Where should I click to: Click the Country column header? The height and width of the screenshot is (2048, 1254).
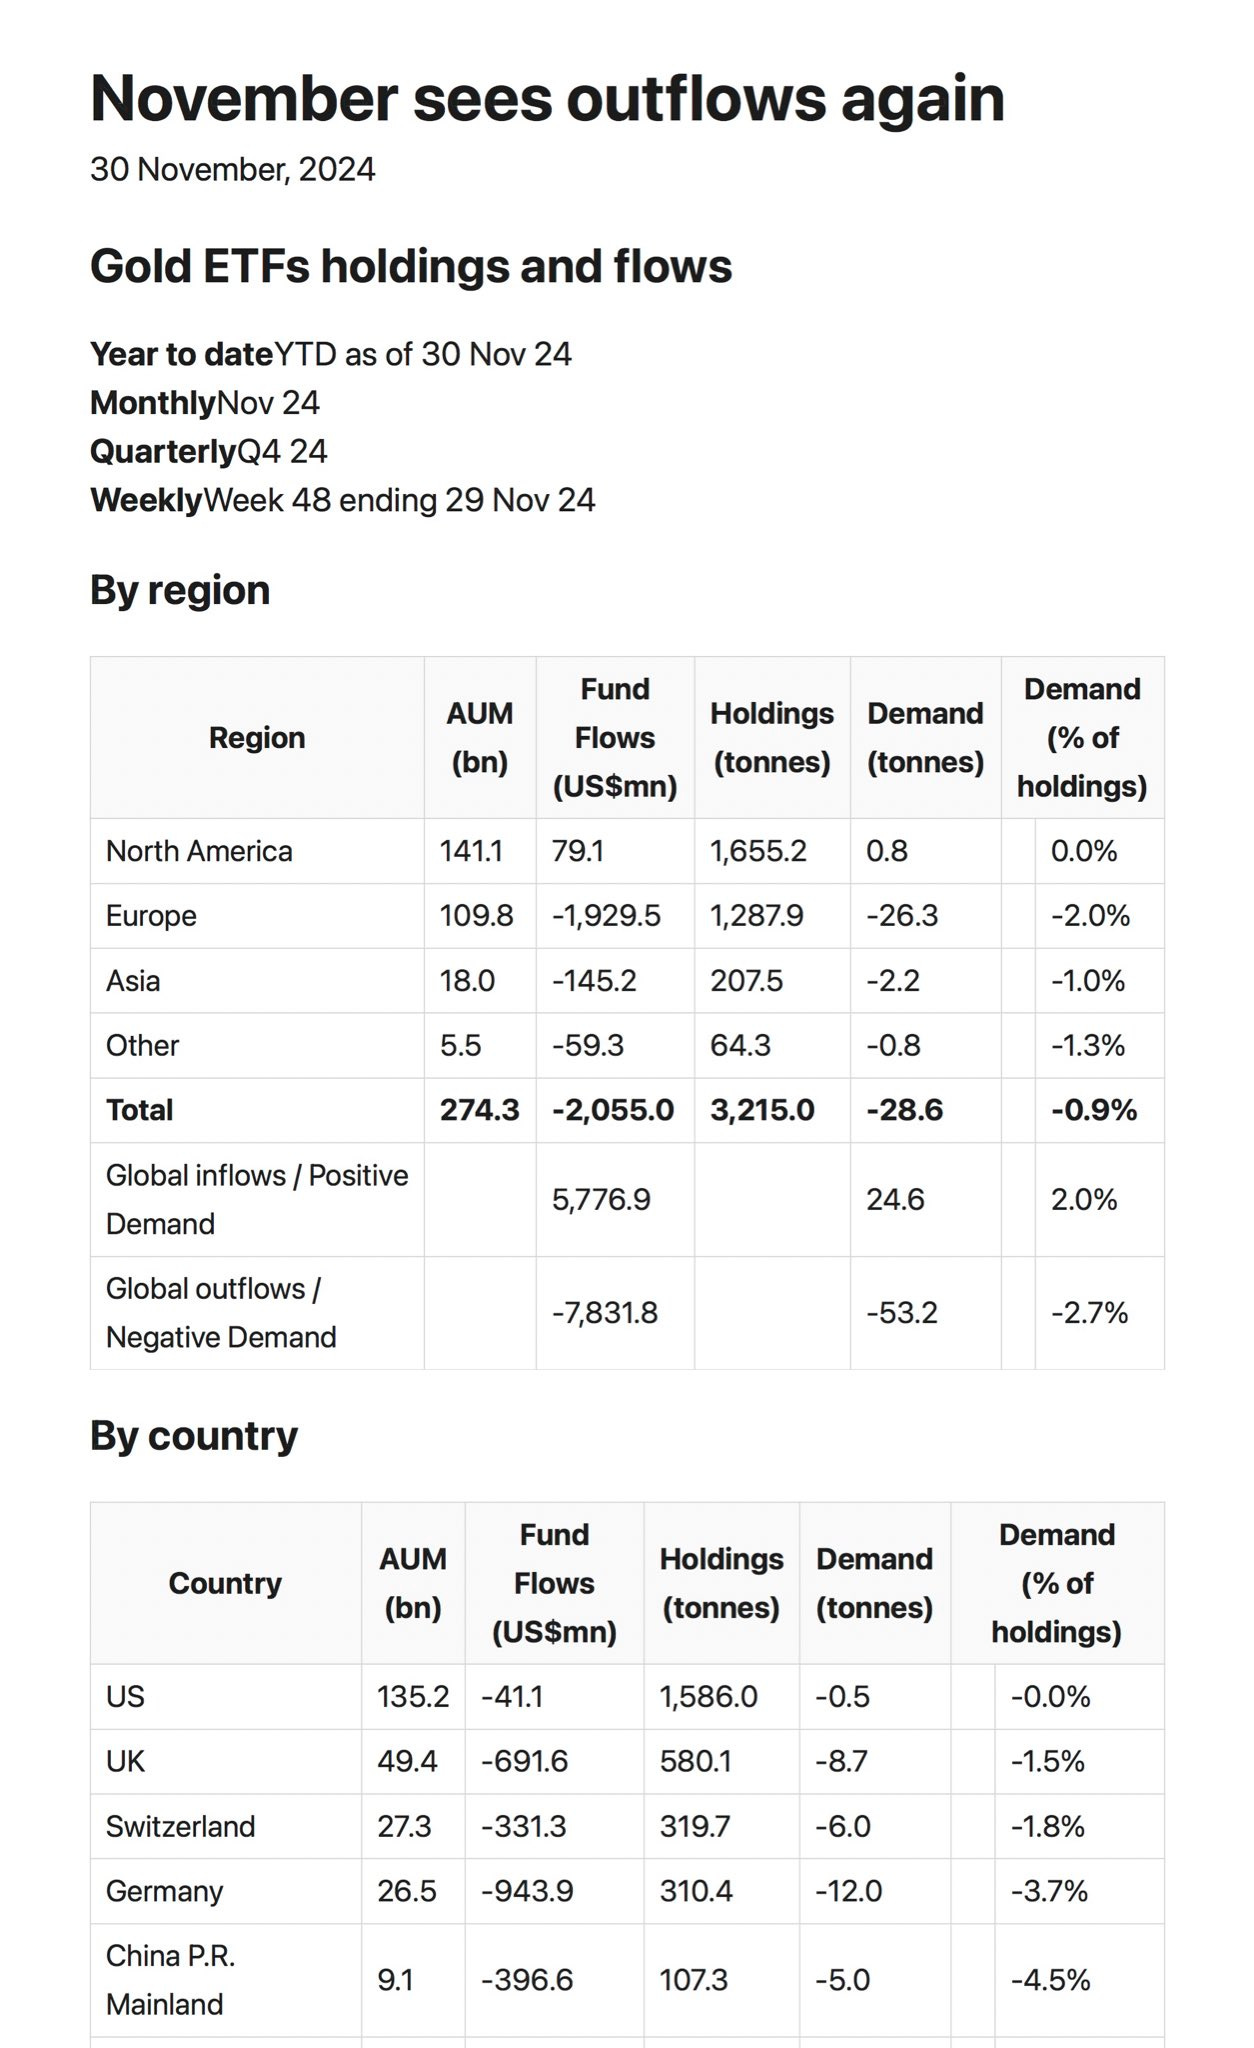[x=225, y=1583]
